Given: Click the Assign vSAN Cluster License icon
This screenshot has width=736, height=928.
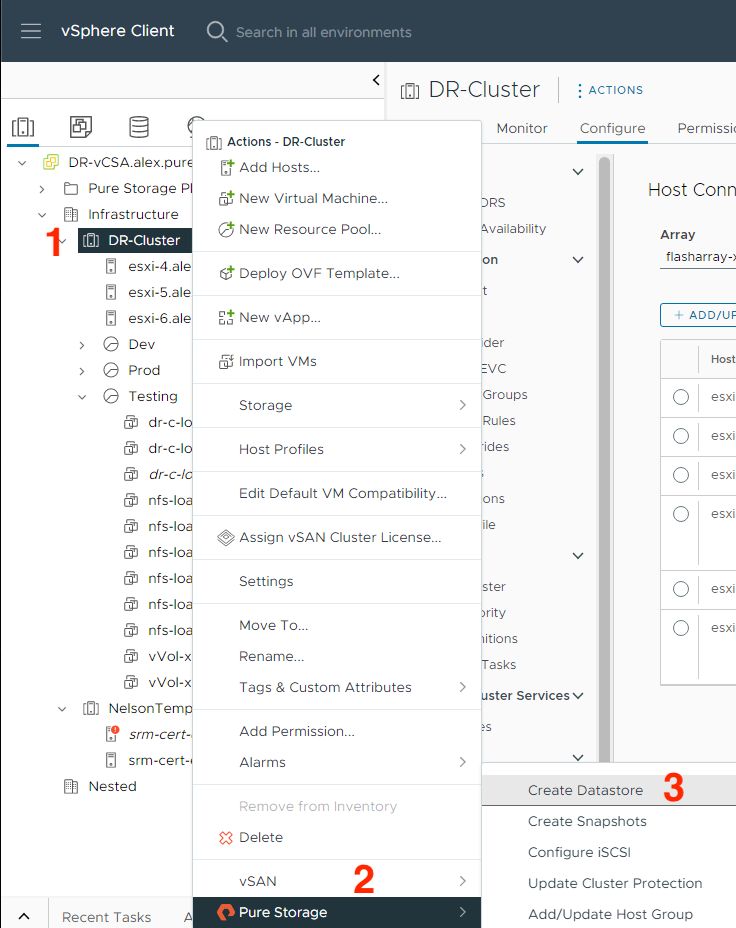Looking at the screenshot, I should (226, 537).
